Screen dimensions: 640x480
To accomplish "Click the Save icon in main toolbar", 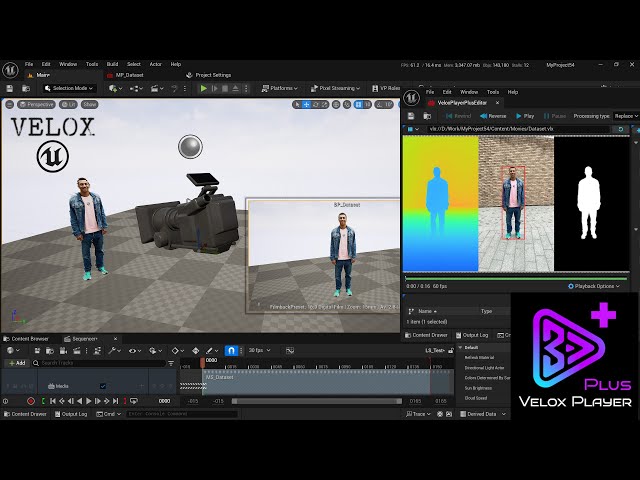I will (x=10, y=88).
